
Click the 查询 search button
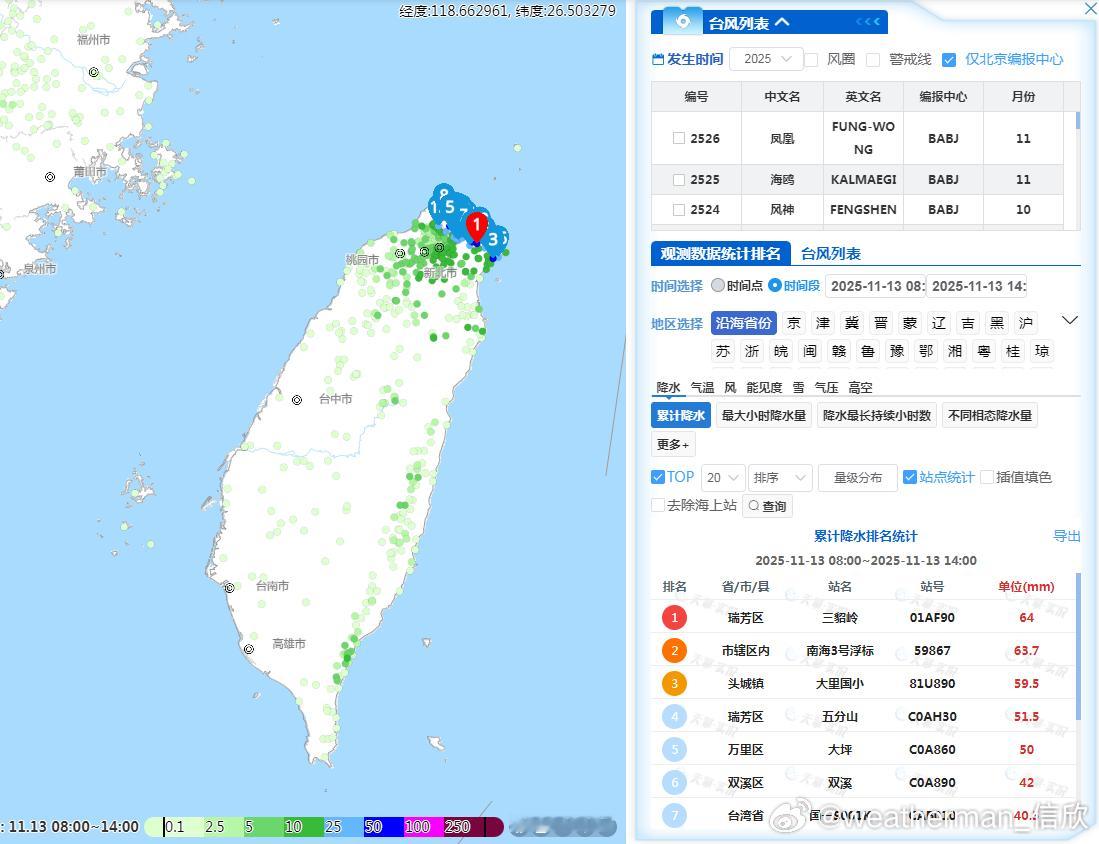767,506
